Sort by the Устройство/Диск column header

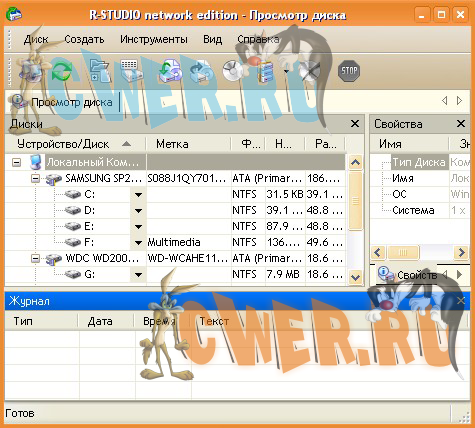pyautogui.click(x=75, y=144)
